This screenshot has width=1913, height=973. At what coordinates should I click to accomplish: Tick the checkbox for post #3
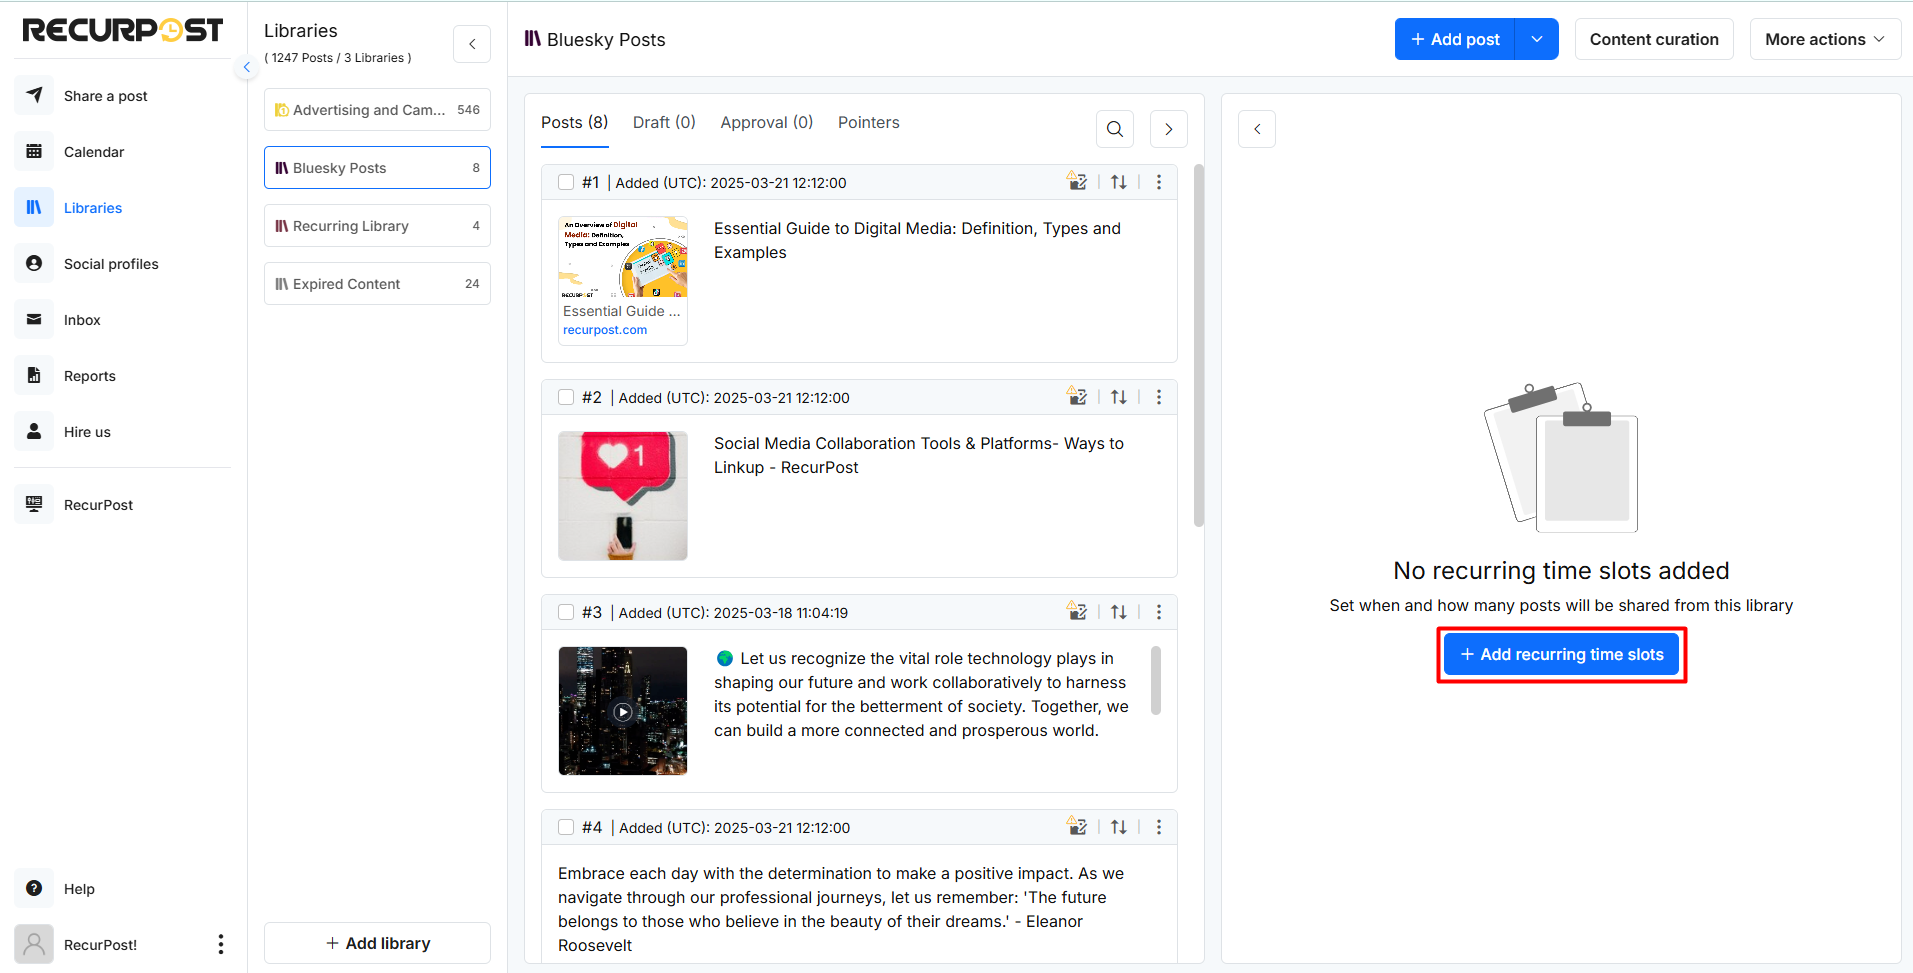click(x=566, y=612)
